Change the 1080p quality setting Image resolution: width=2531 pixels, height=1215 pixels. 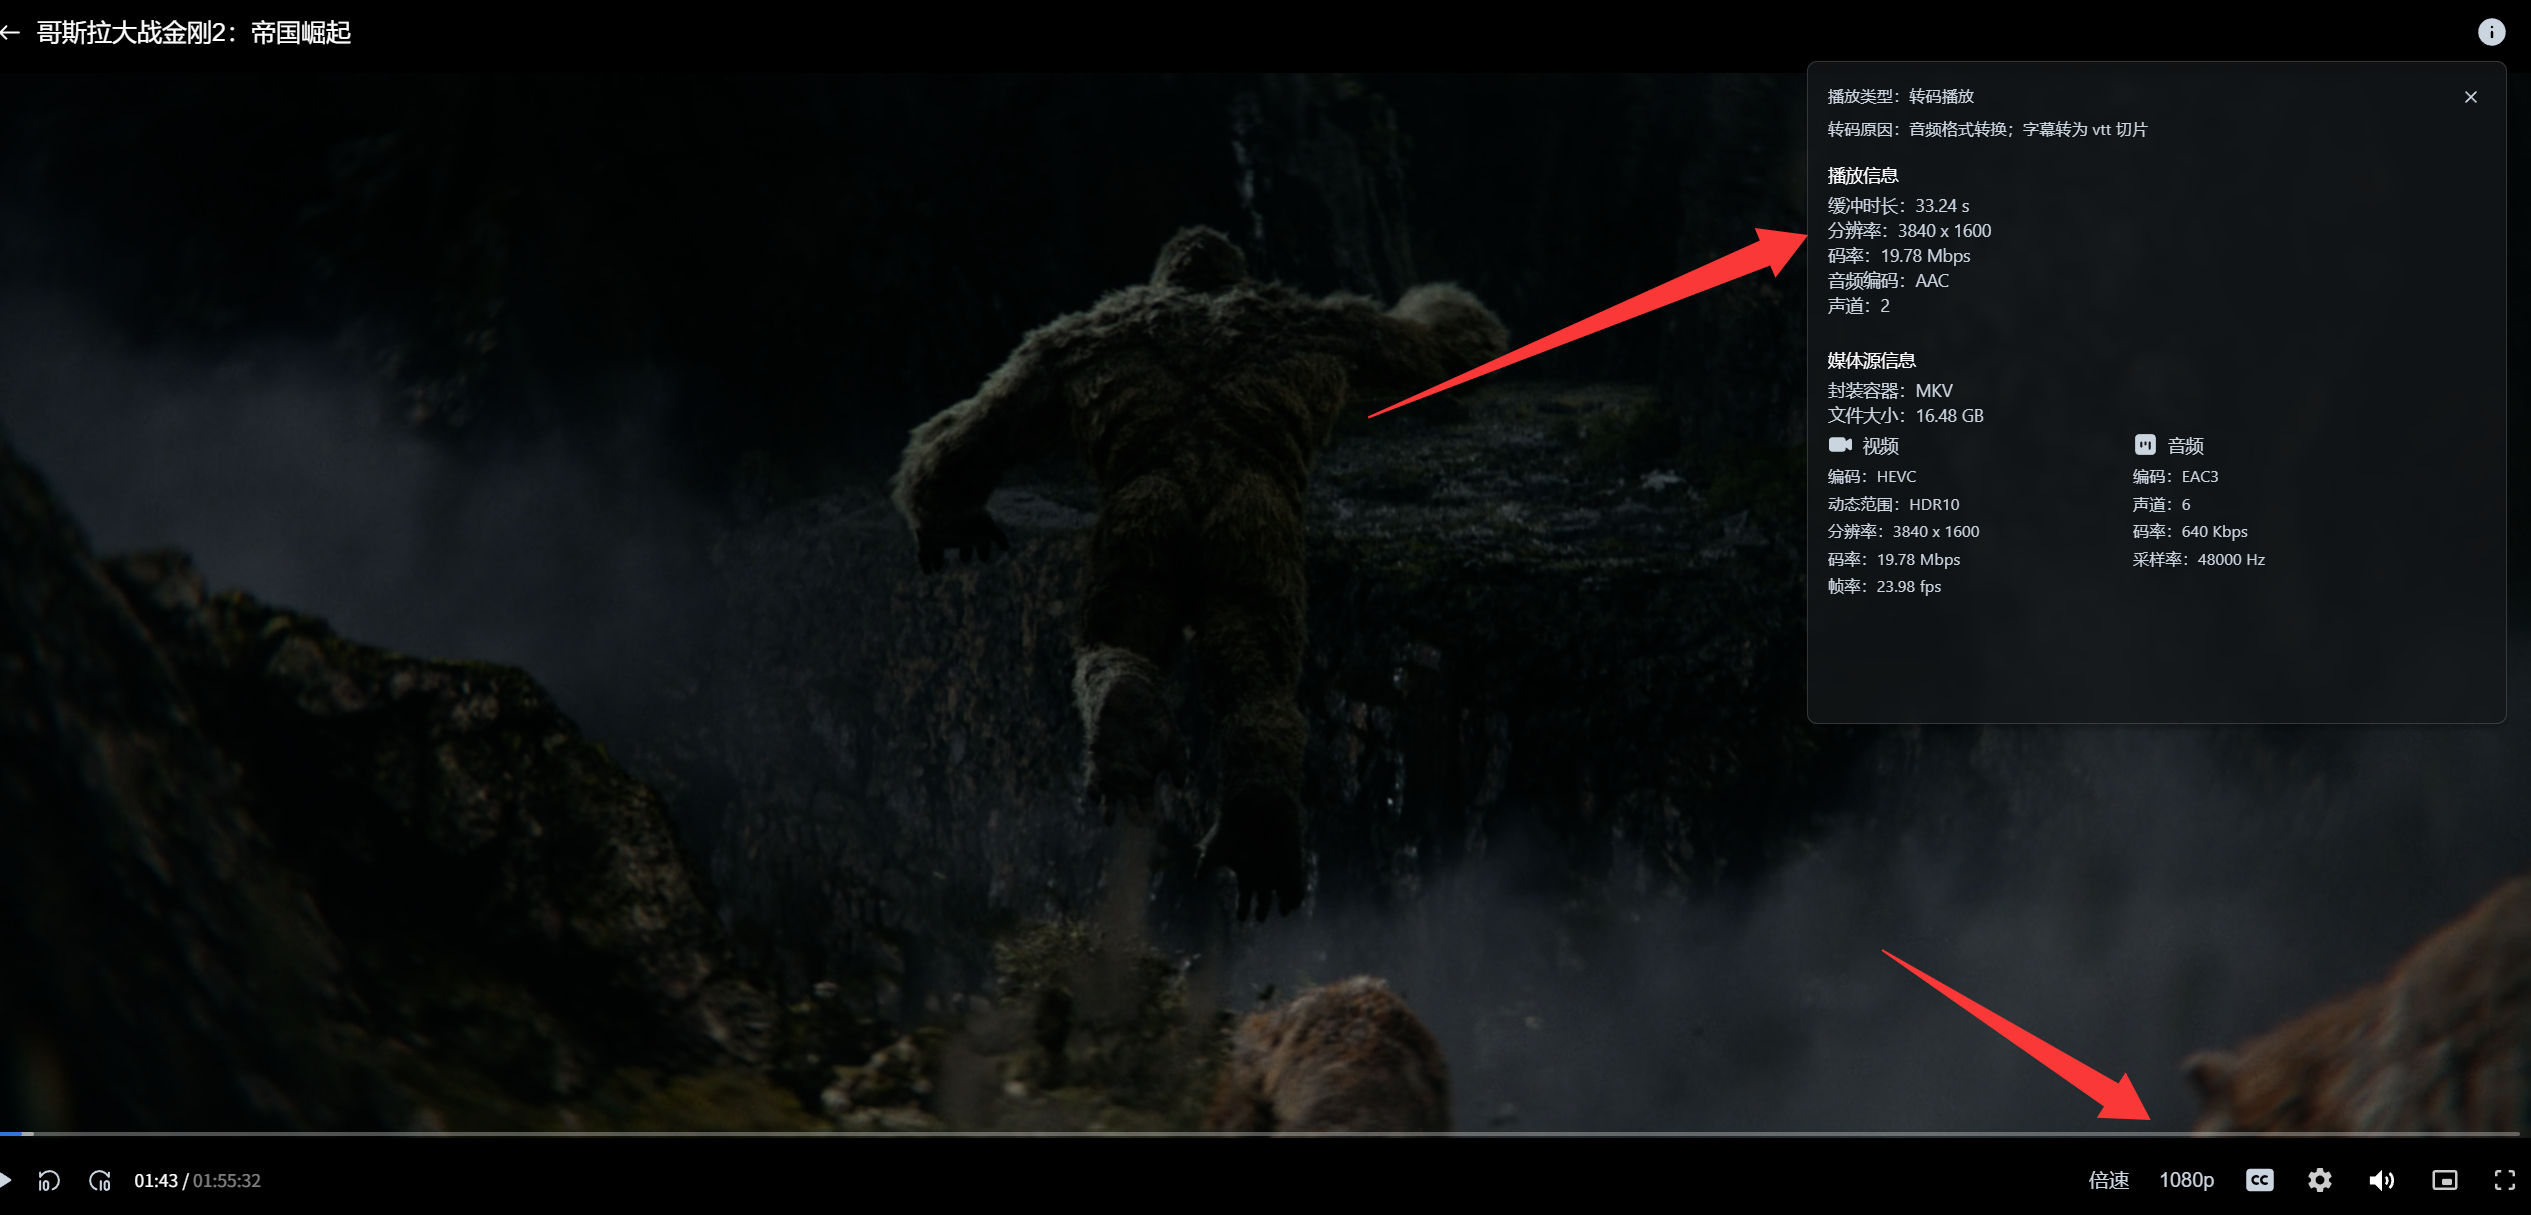pos(2186,1181)
